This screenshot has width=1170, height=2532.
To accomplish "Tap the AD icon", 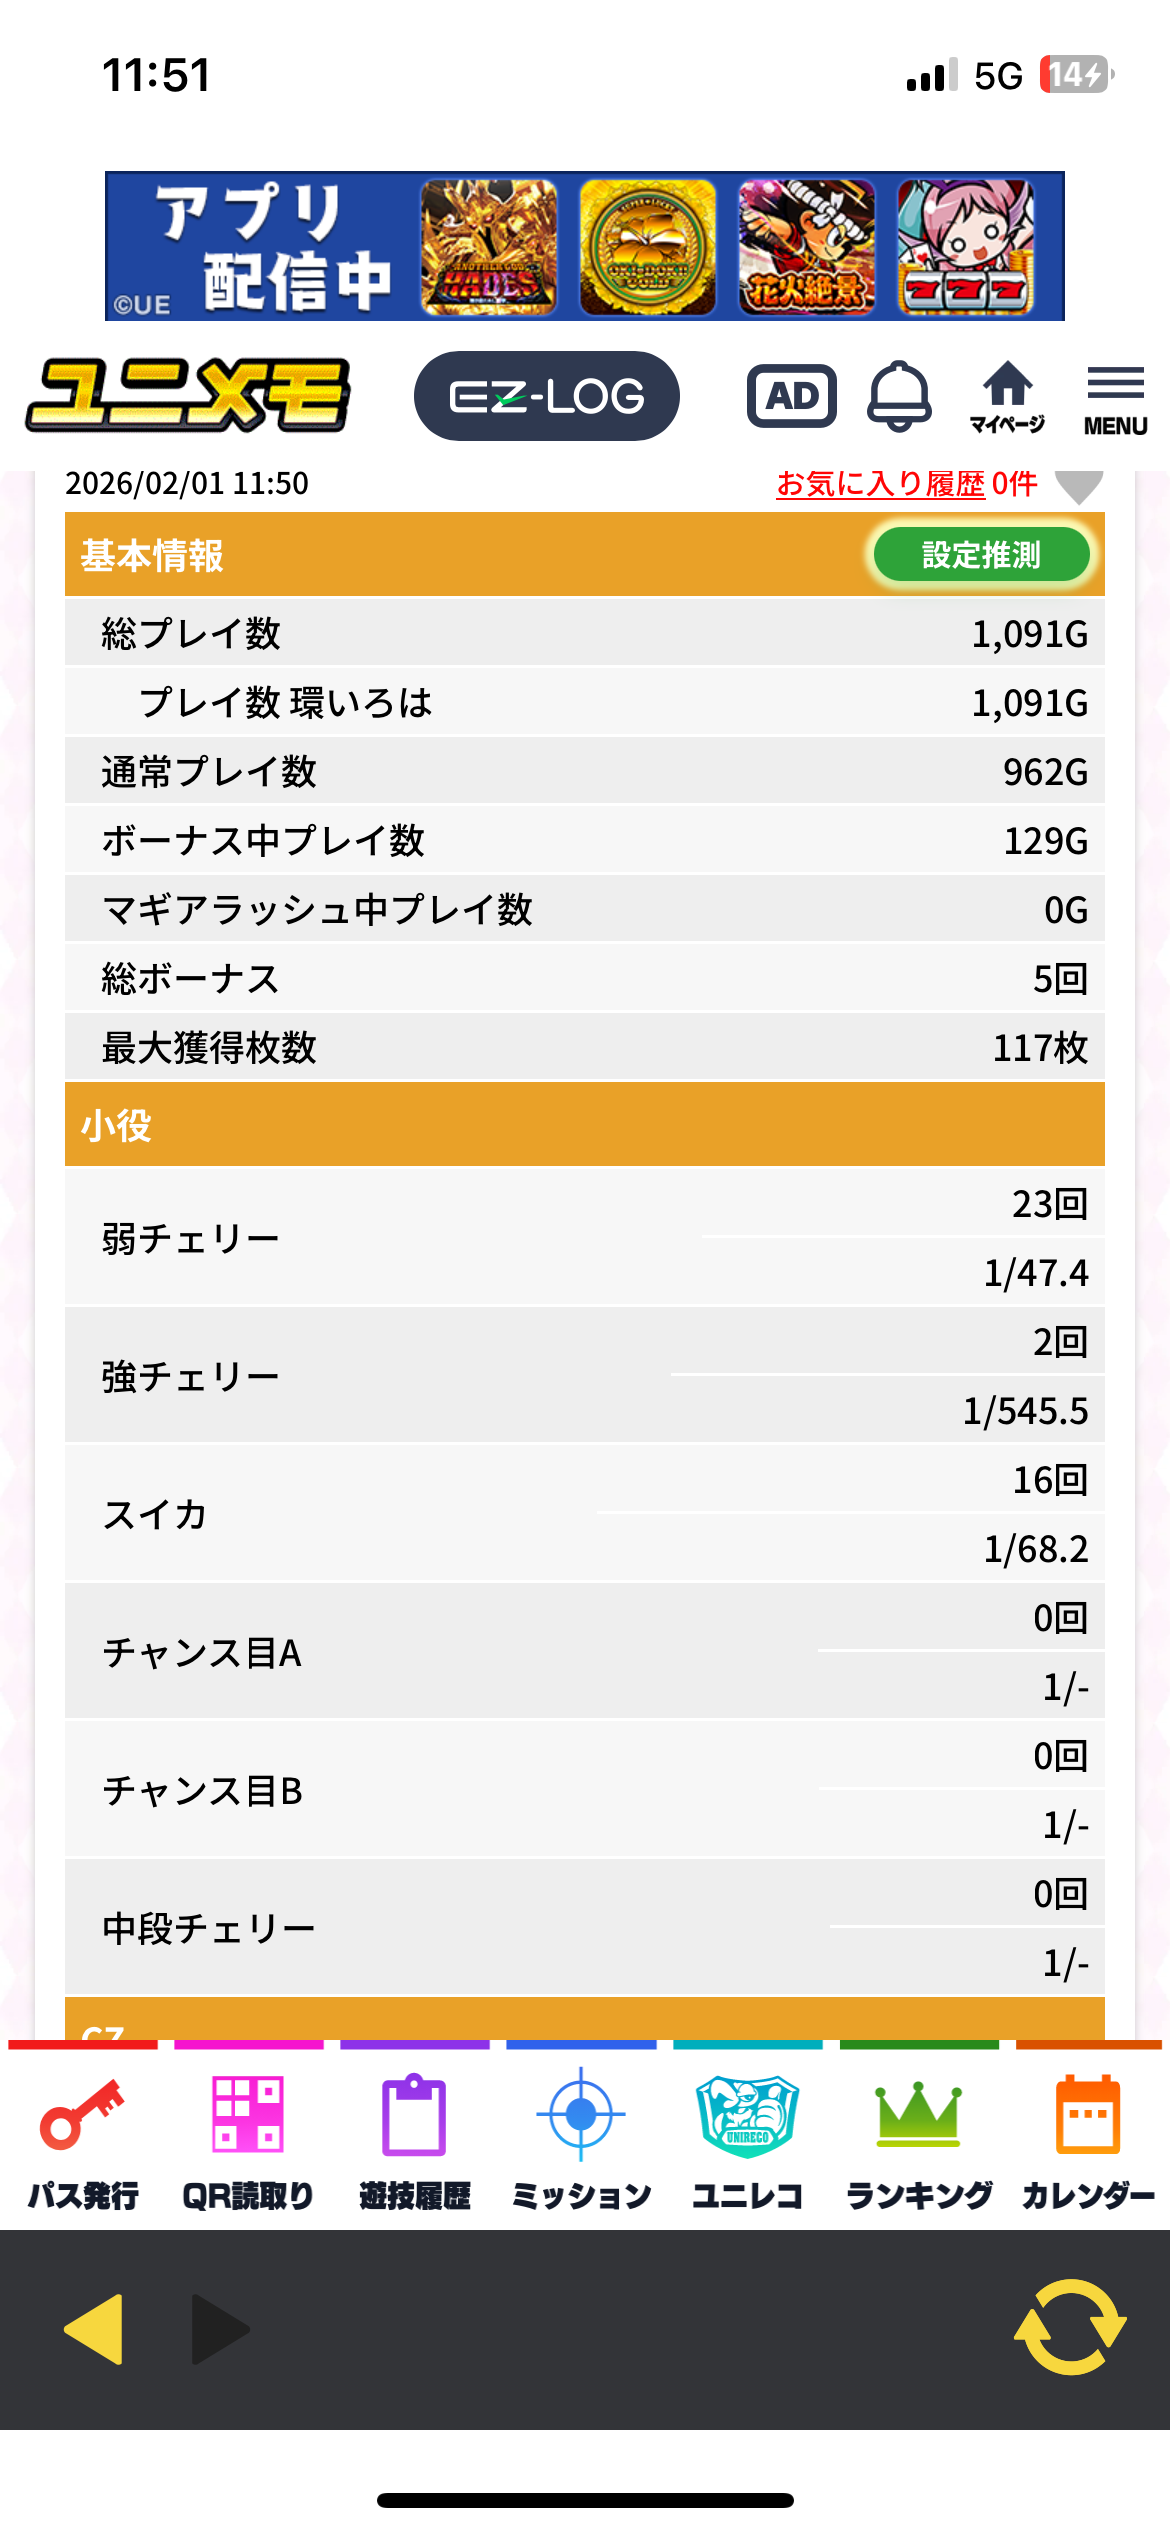I will (x=791, y=396).
